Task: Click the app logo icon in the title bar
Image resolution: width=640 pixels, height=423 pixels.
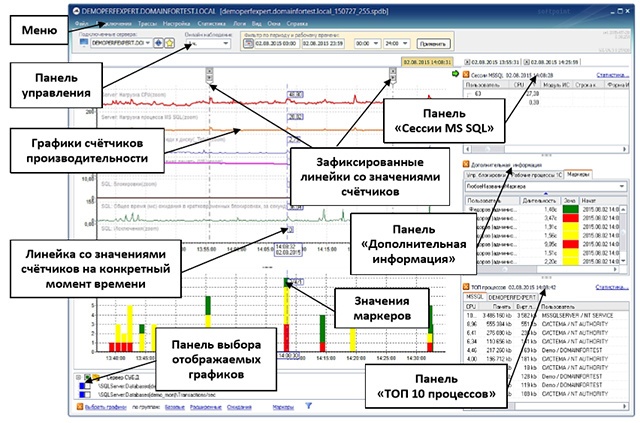Action: tap(76, 11)
